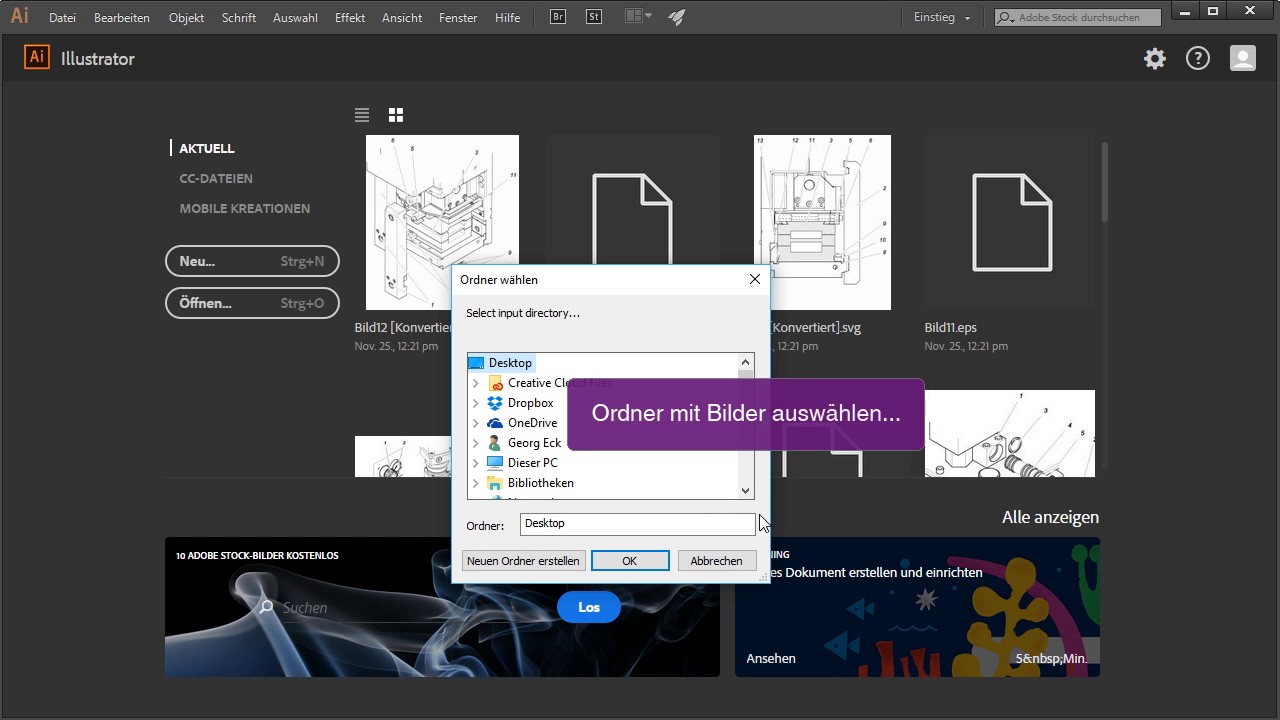Click the Dieser PC computer icon

coord(495,463)
